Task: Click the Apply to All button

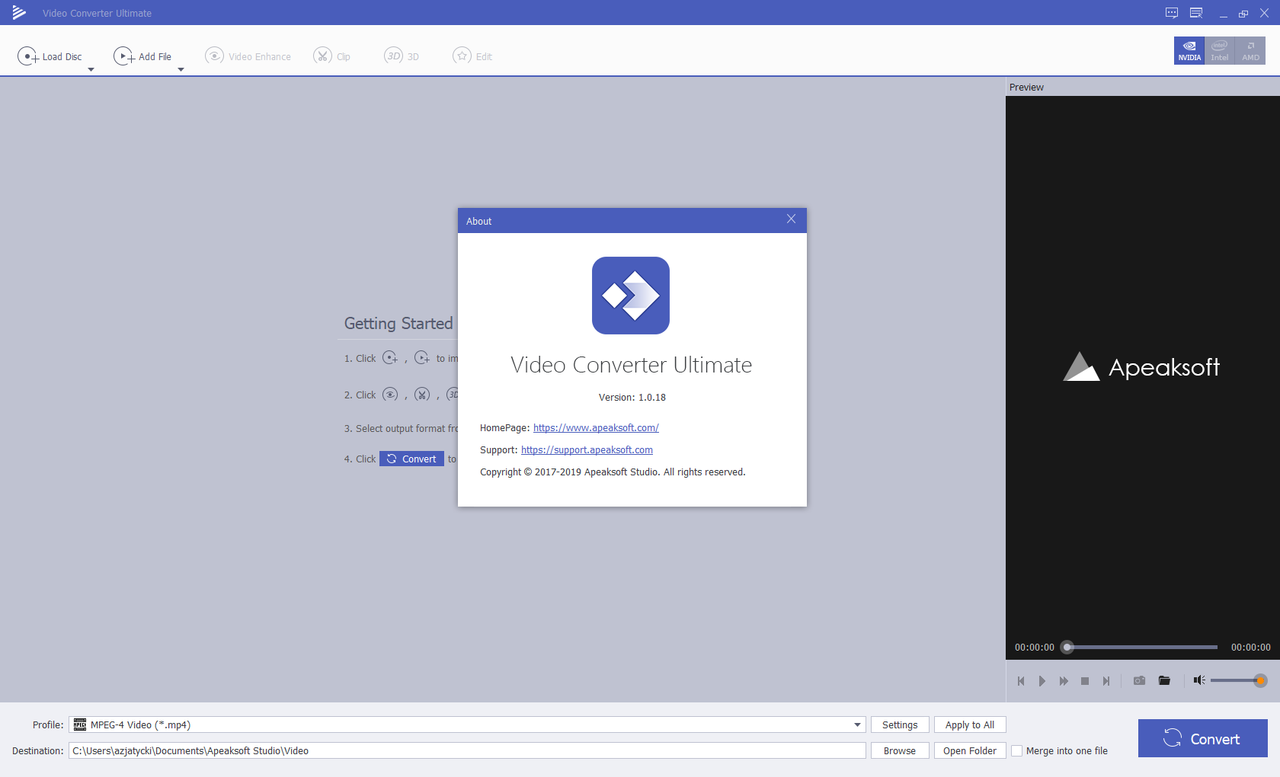Action: [x=970, y=725]
